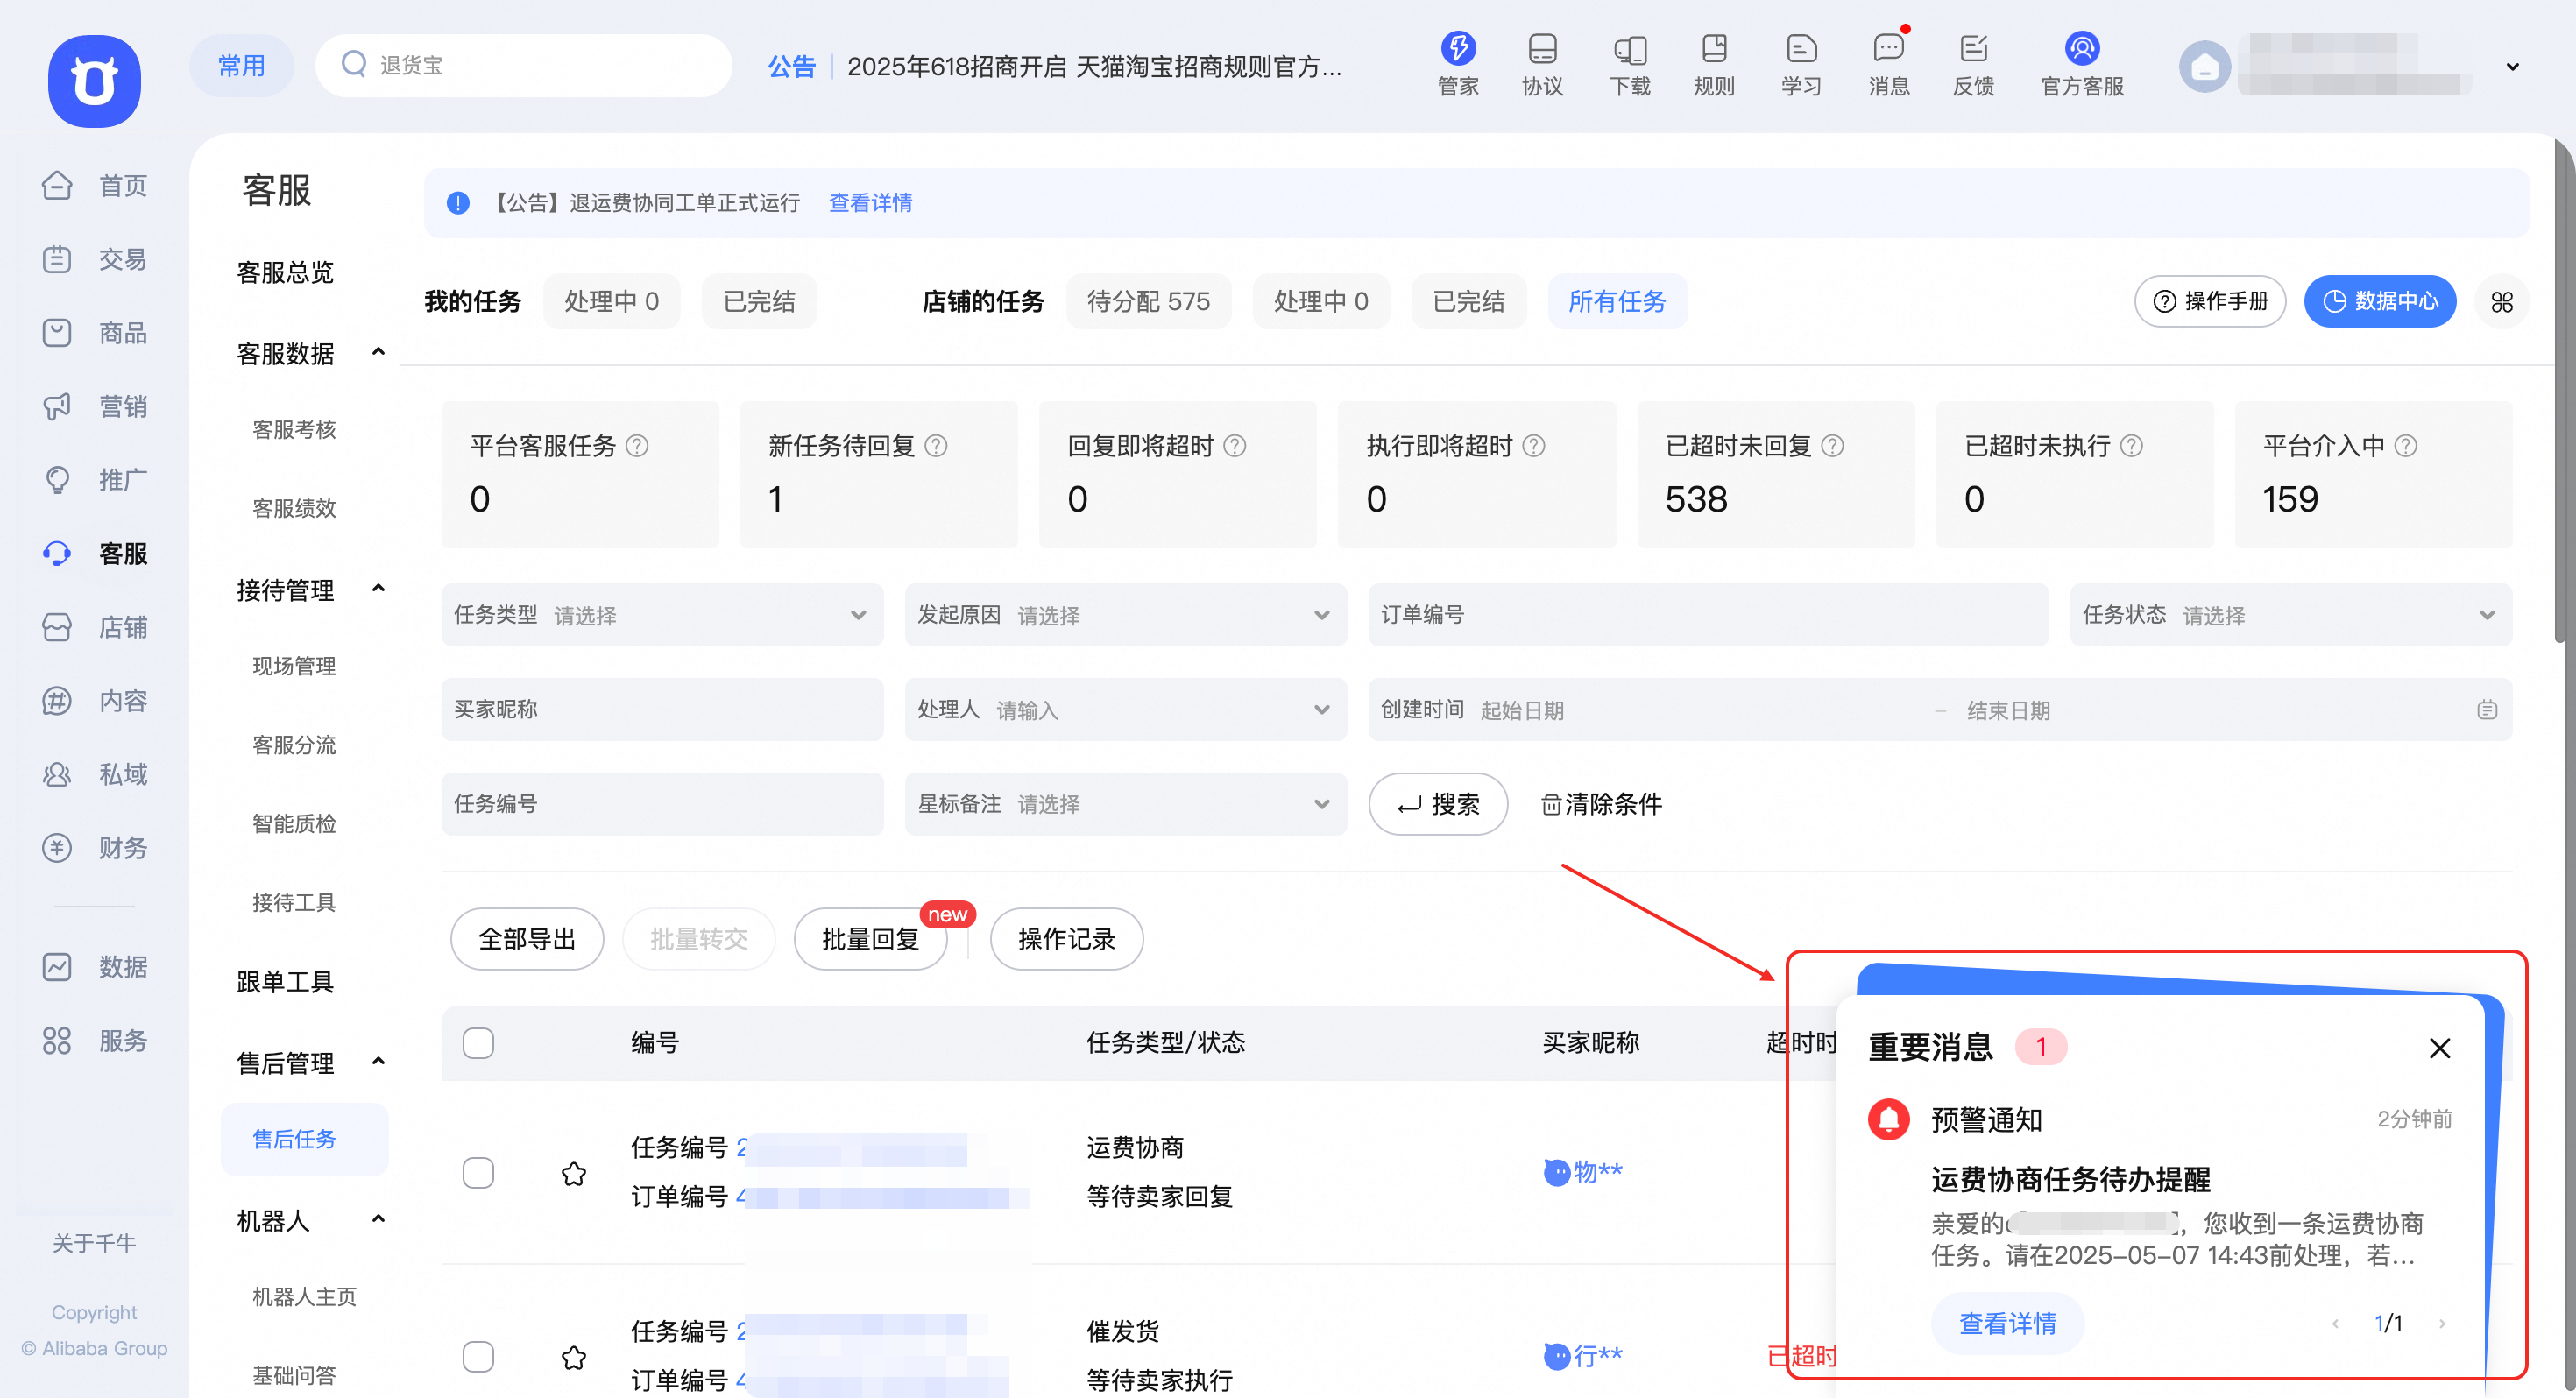Switch to 待分配 575 tab
The width and height of the screenshot is (2576, 1398).
1148,301
